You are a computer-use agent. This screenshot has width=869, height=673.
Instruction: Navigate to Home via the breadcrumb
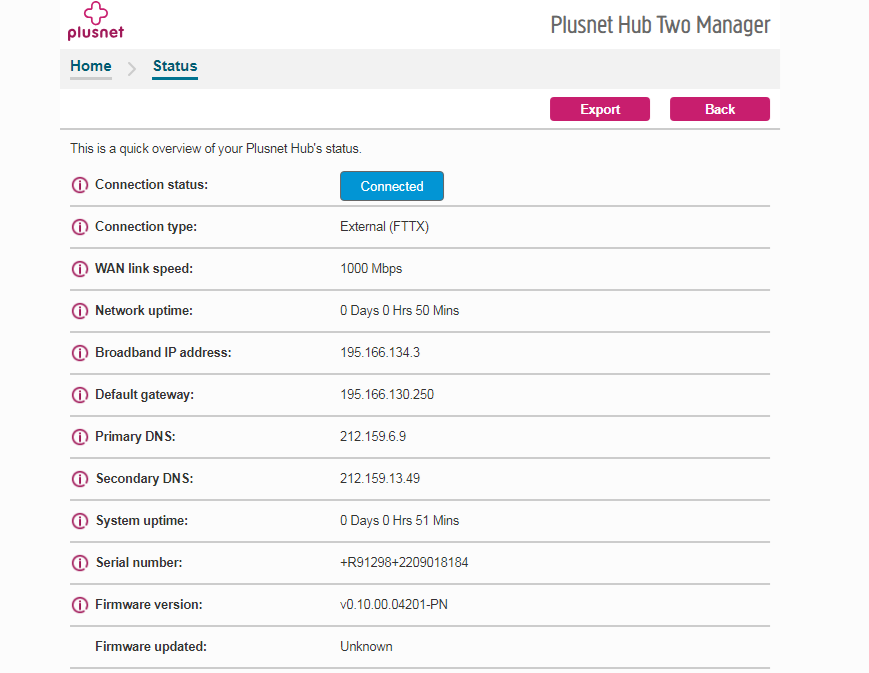[90, 66]
